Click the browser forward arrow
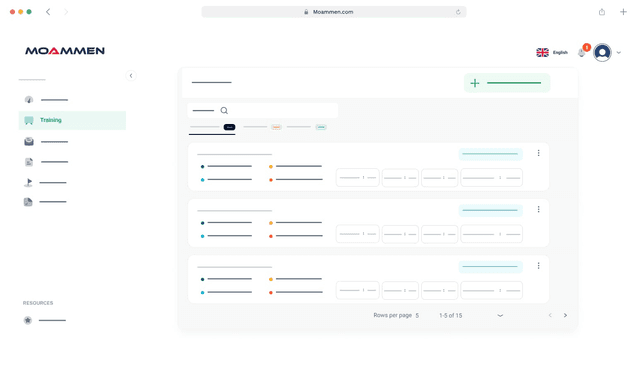The image size is (640, 372). (66, 12)
